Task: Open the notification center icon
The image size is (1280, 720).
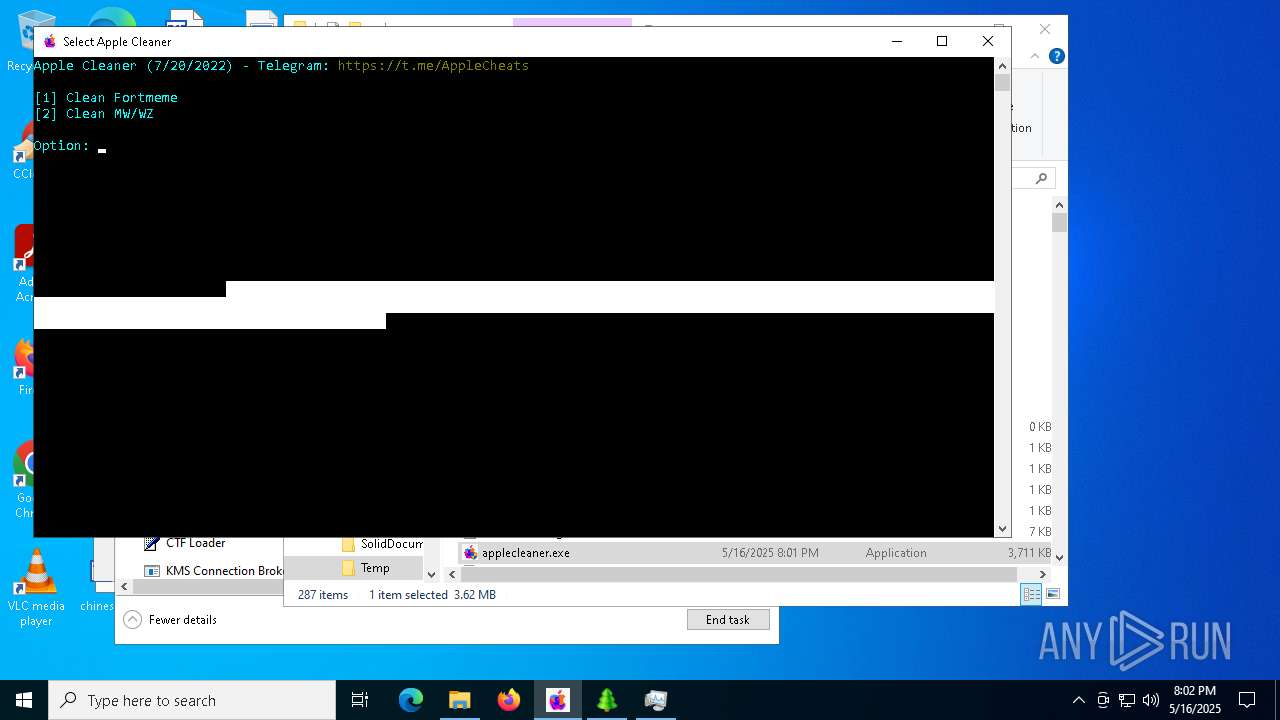Action: [1247, 700]
